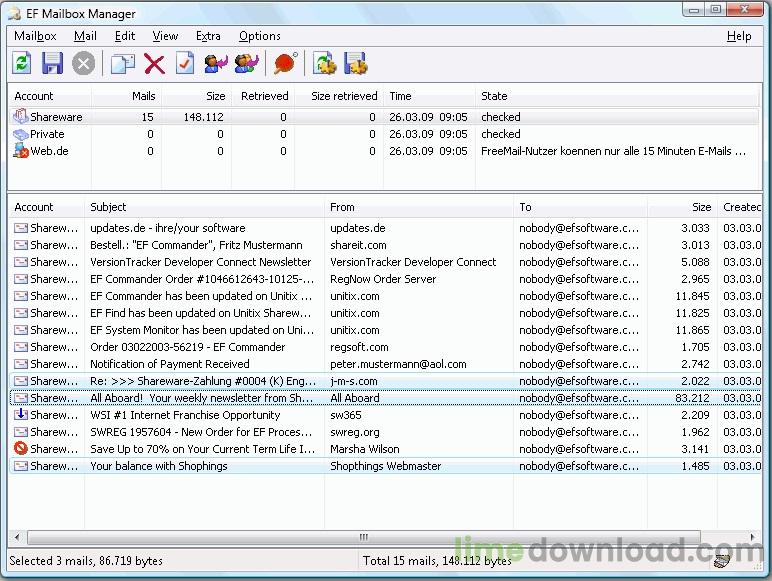
Task: Select the Shareware account row
Action: point(56,117)
